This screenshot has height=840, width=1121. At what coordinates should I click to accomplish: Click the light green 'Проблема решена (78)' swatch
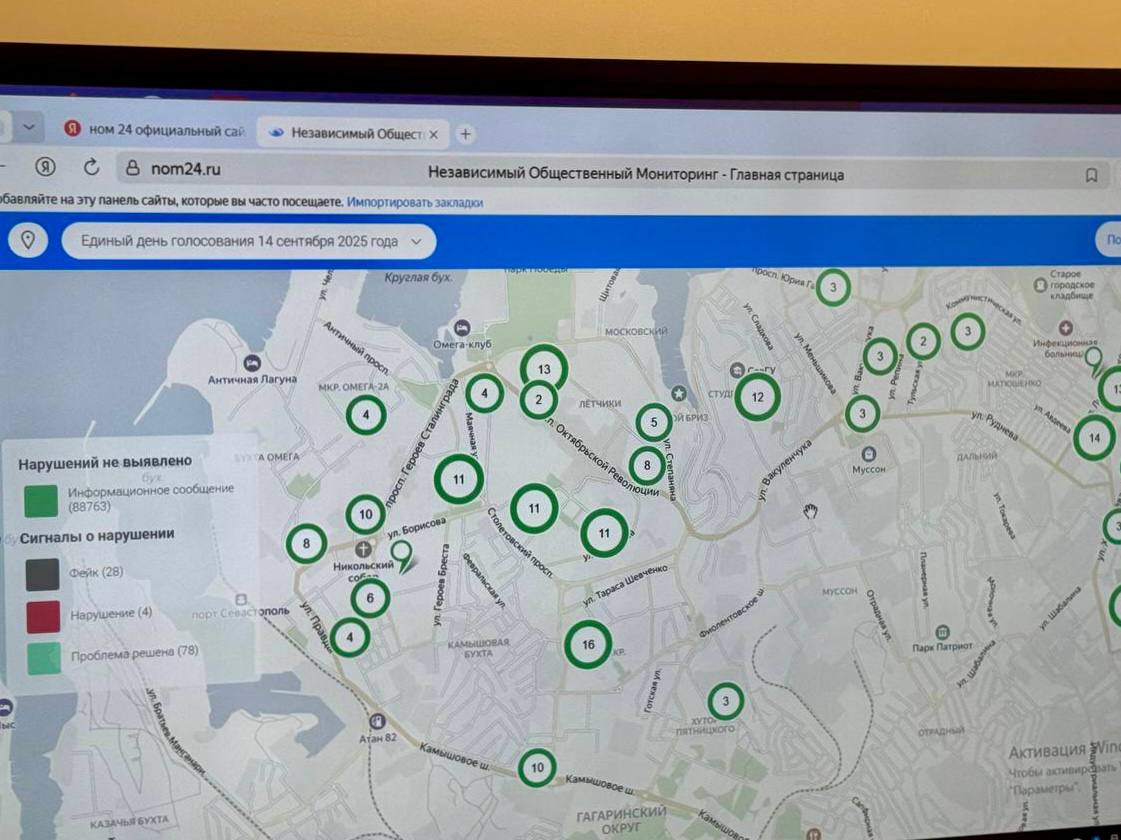[44, 658]
